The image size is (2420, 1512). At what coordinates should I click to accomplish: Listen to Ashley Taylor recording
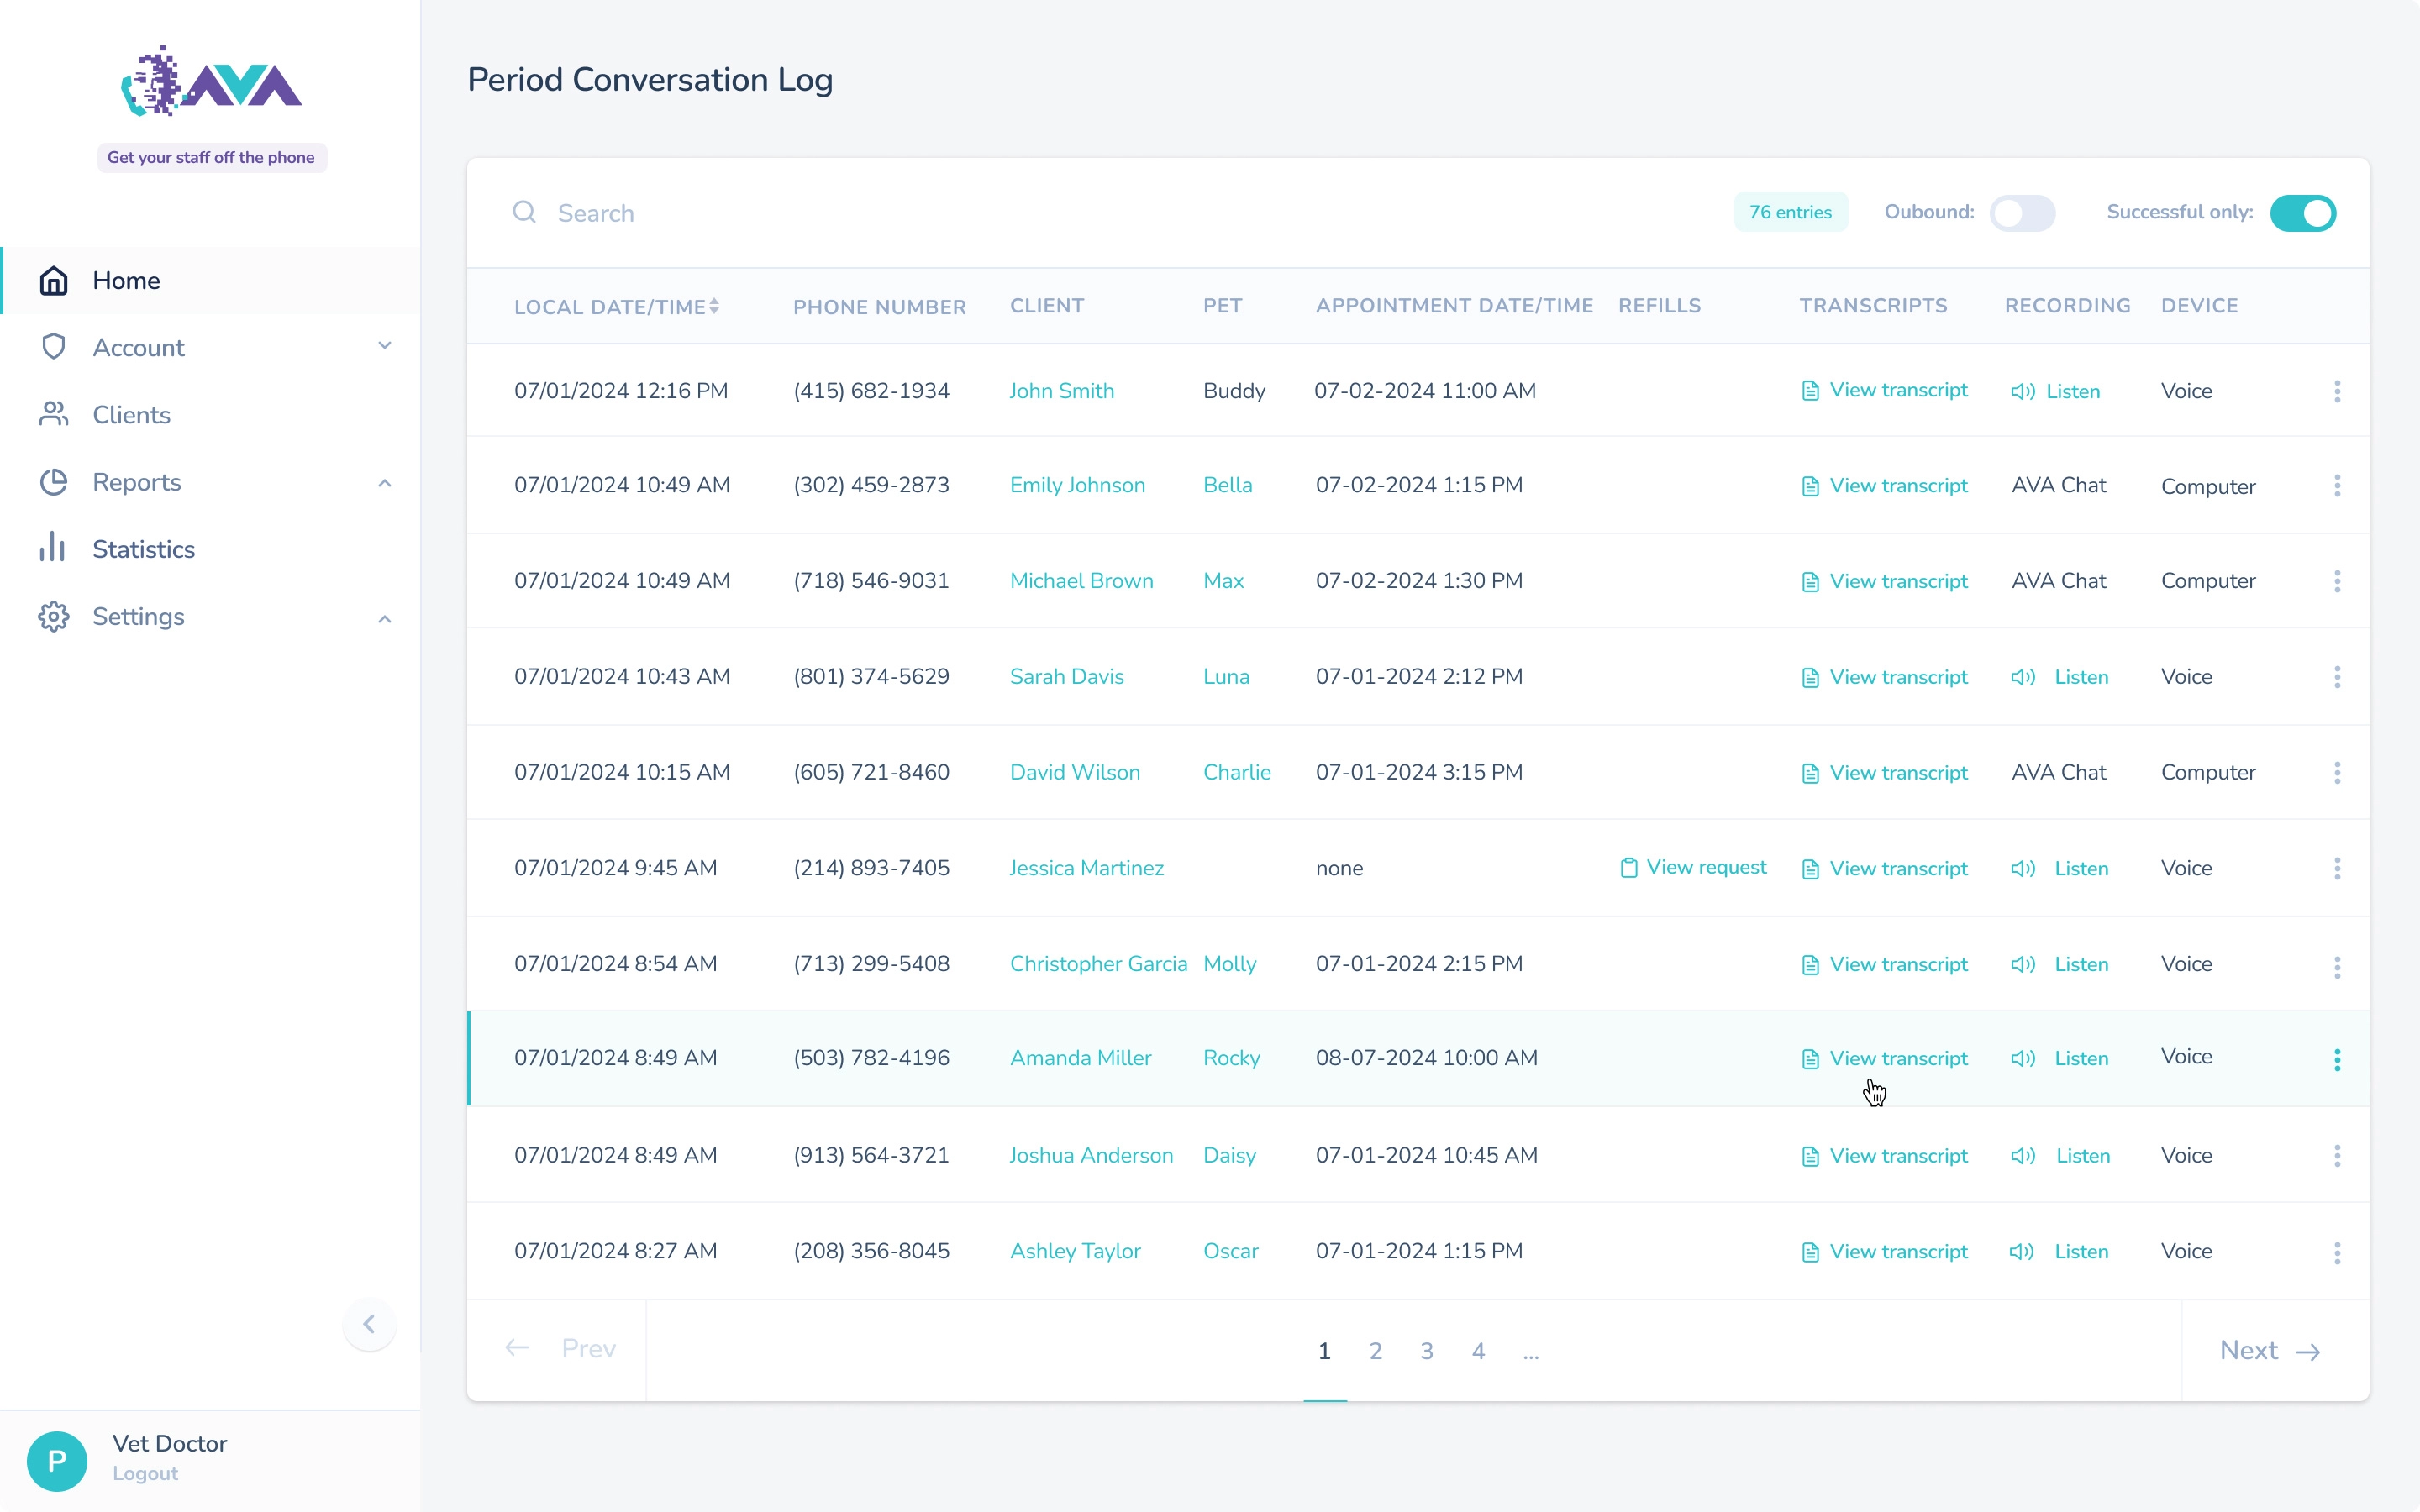2059,1252
